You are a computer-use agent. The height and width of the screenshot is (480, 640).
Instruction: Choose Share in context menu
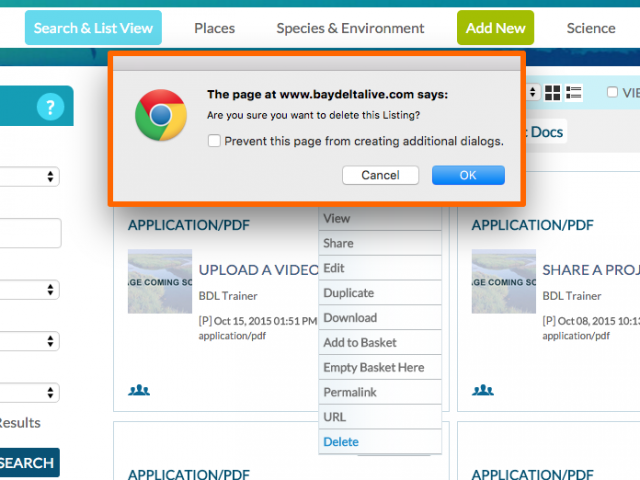[x=380, y=243]
